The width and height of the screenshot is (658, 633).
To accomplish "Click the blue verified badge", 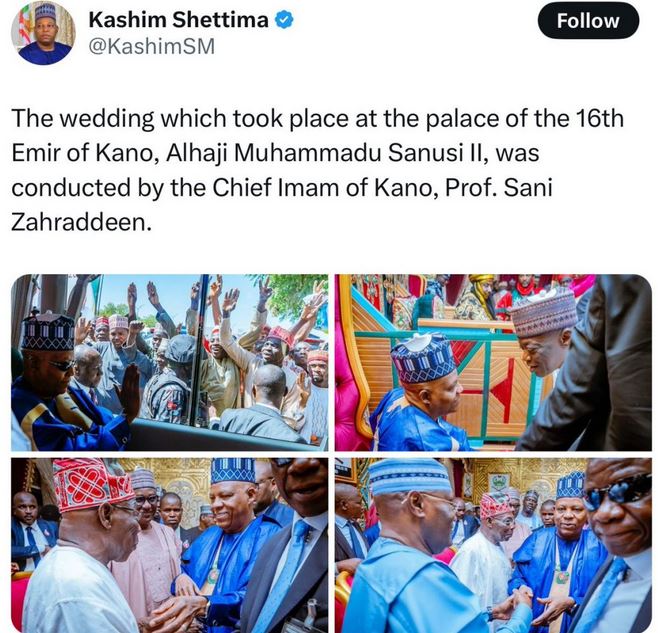I will coord(285,20).
